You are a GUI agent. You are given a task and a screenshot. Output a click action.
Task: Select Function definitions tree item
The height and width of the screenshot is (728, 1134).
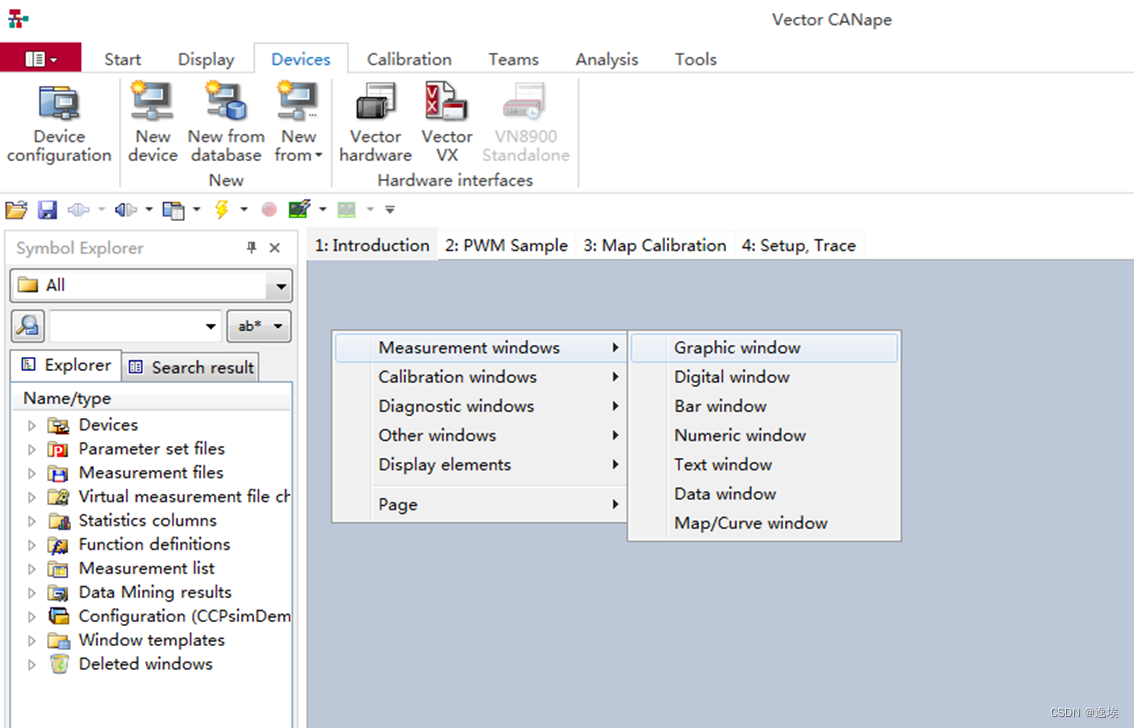point(154,544)
